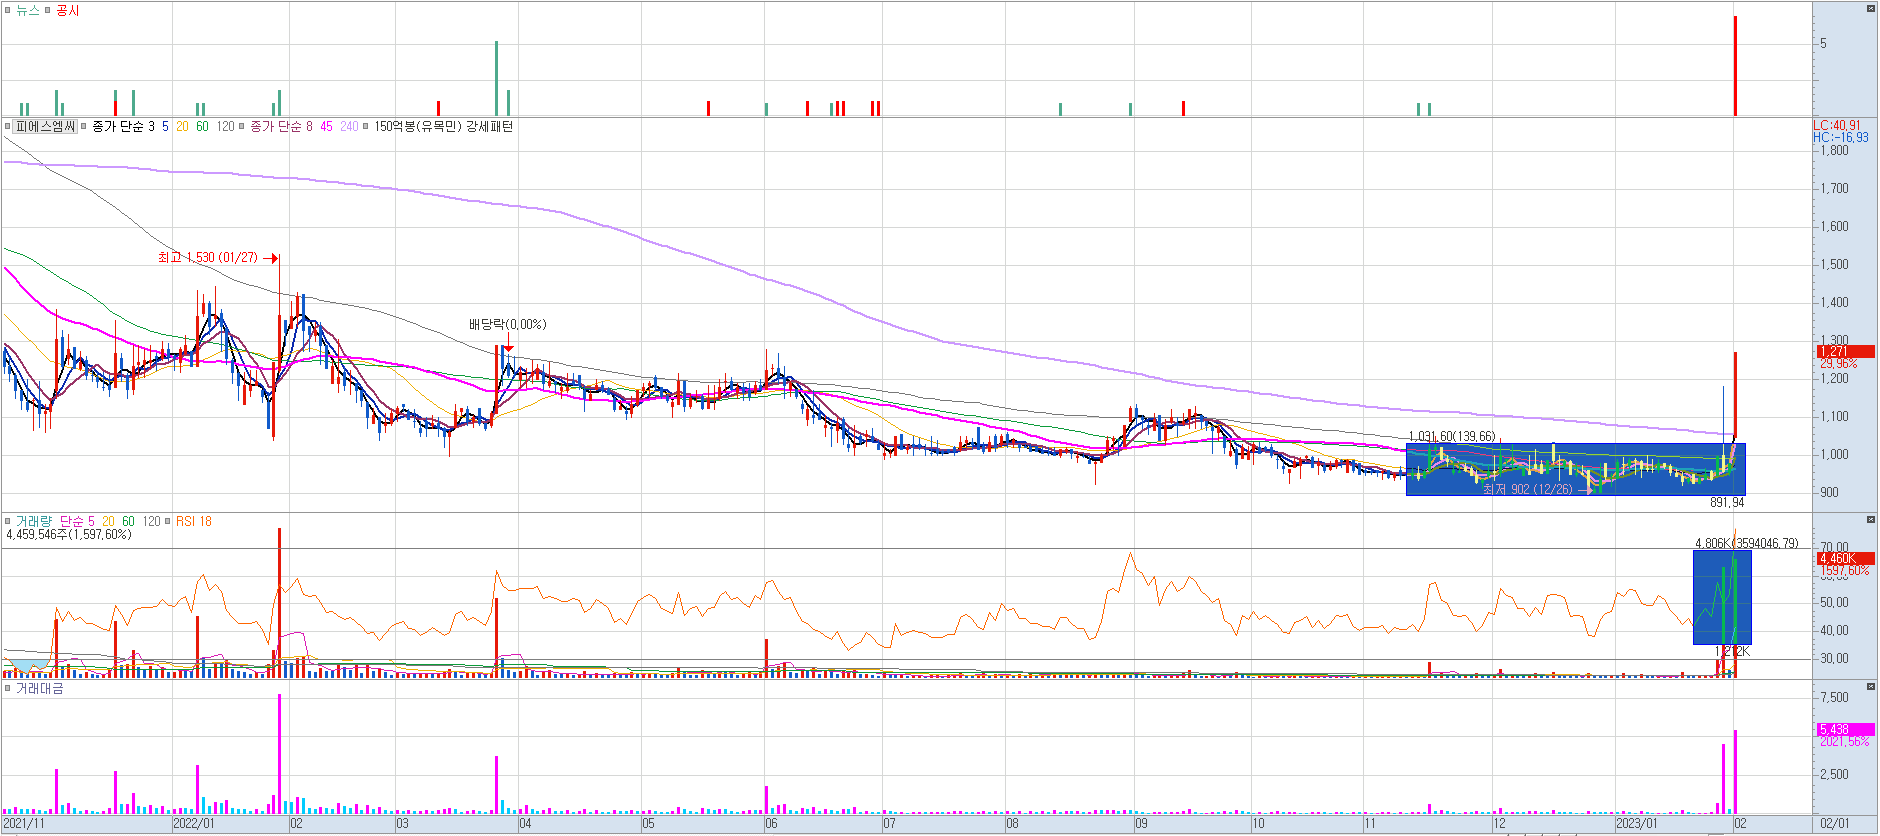This screenshot has width=1880, height=836.
Task: Click the 1,800 price axis label
Action: pyautogui.click(x=1835, y=151)
